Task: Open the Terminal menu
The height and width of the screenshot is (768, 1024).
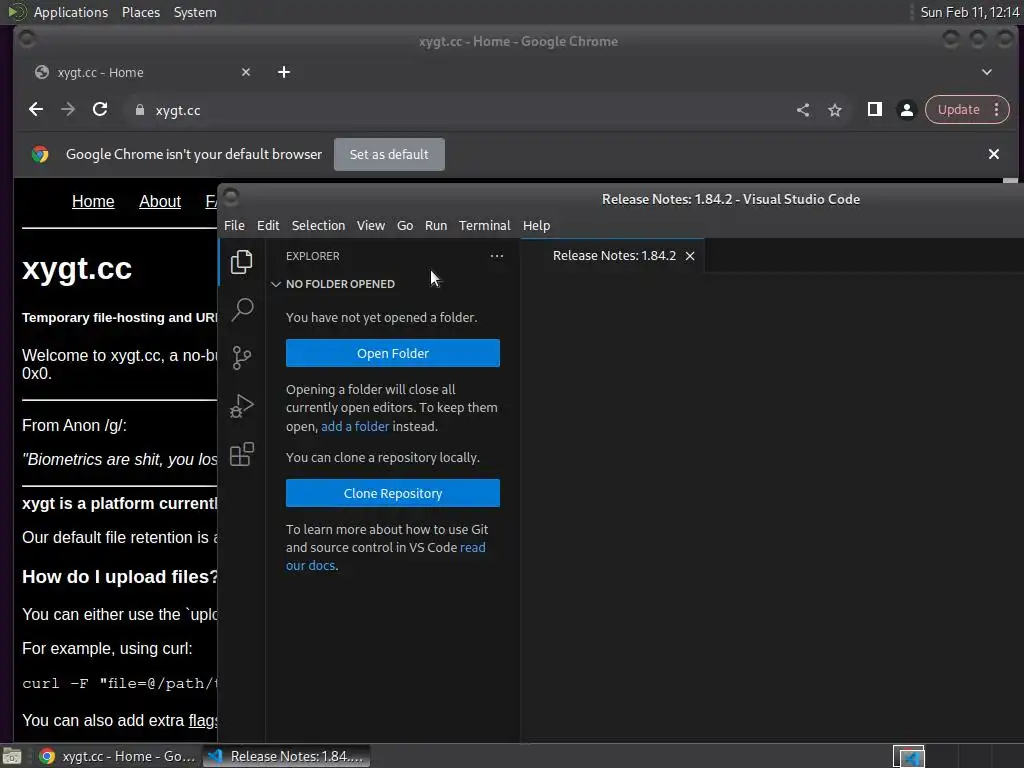Action: [x=484, y=225]
